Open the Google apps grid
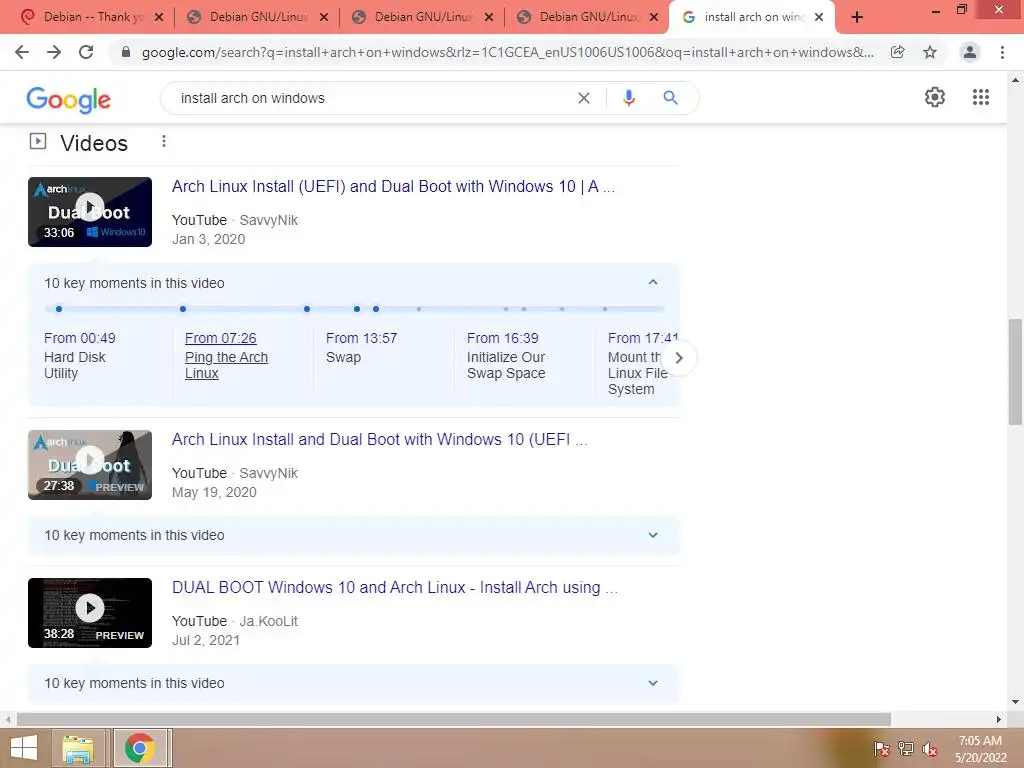The height and width of the screenshot is (768, 1024). 981,97
